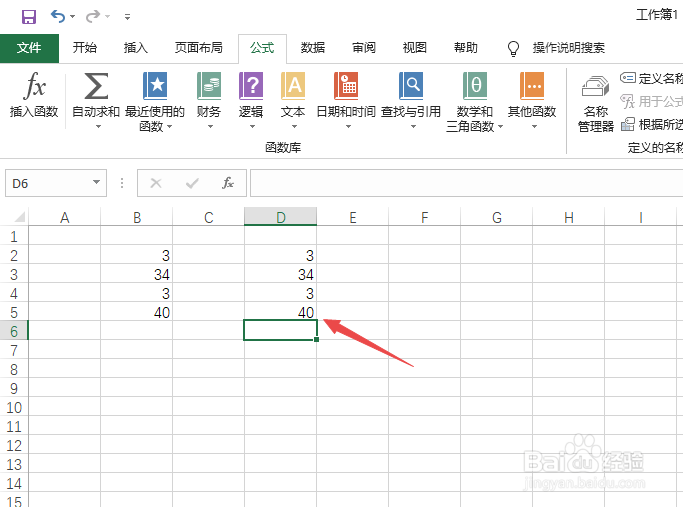Click 定义名称 button

click(x=651, y=78)
